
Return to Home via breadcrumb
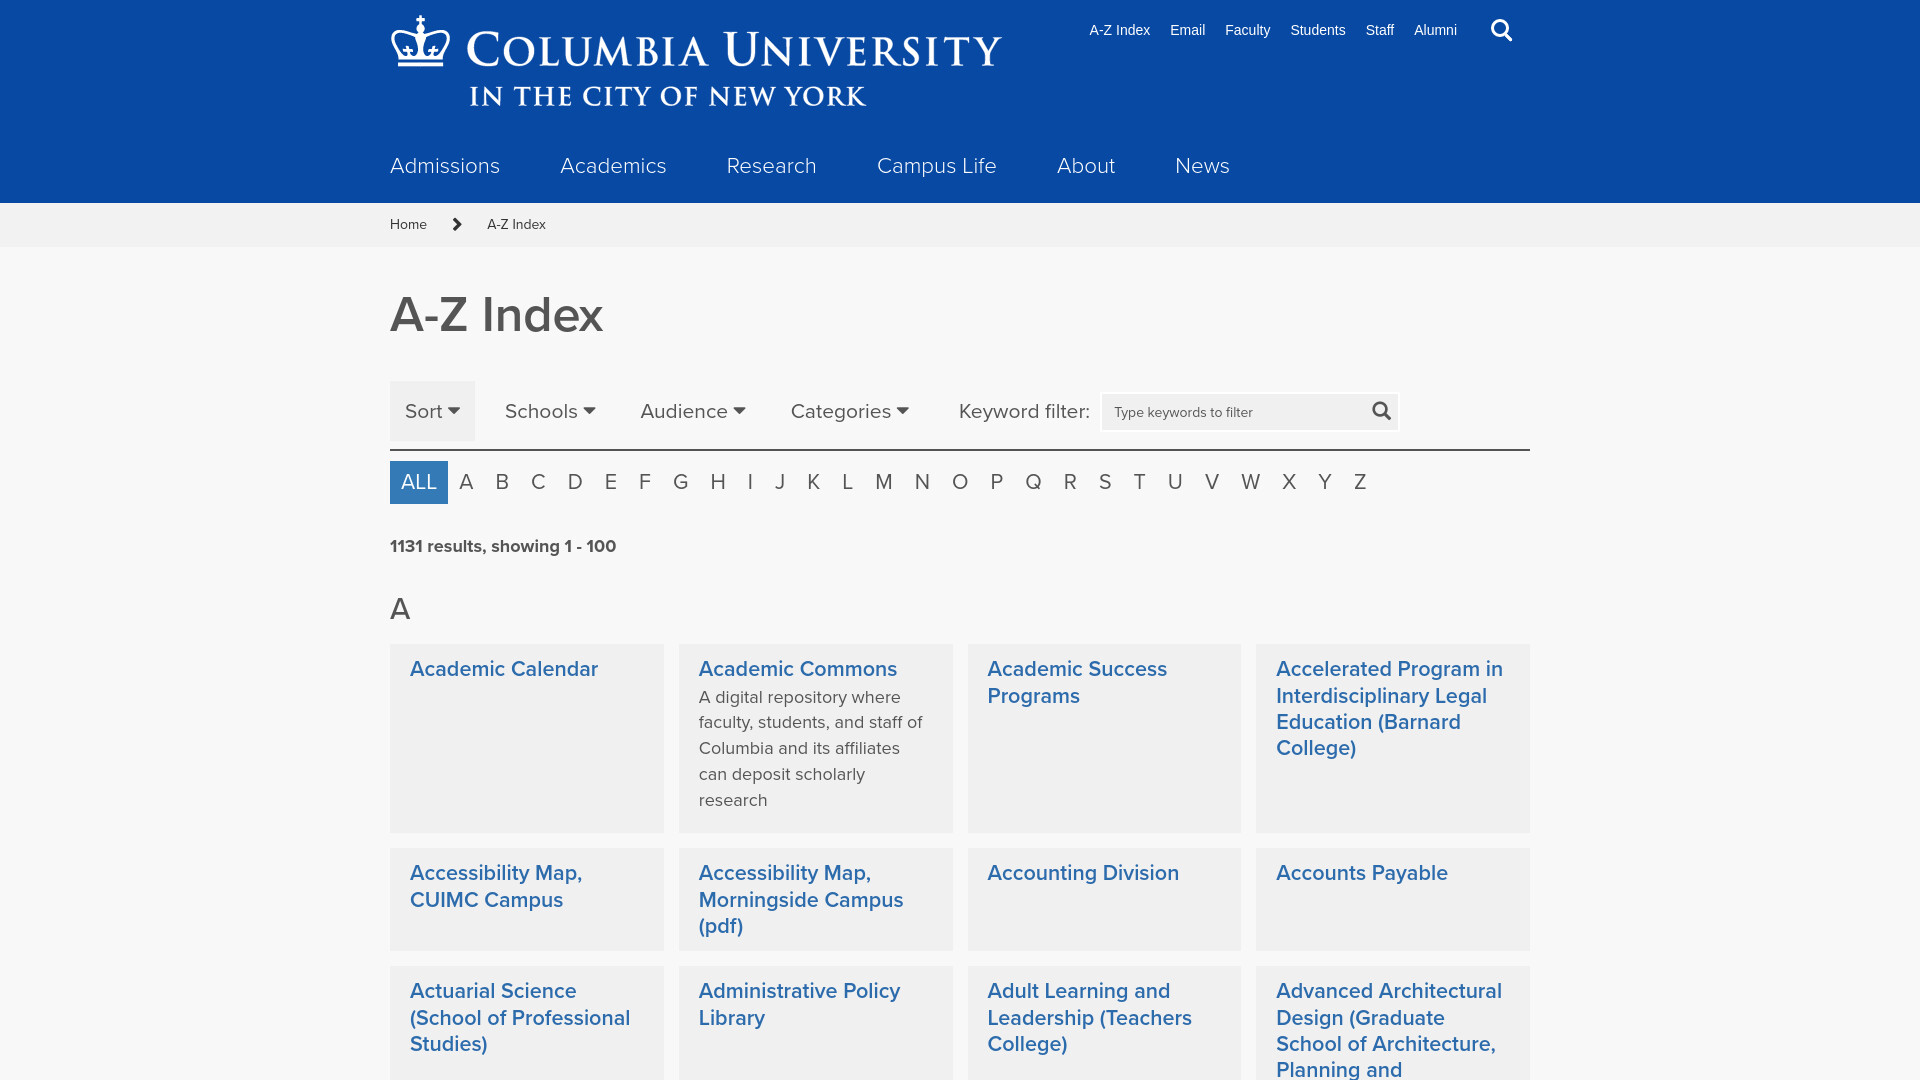pos(408,224)
